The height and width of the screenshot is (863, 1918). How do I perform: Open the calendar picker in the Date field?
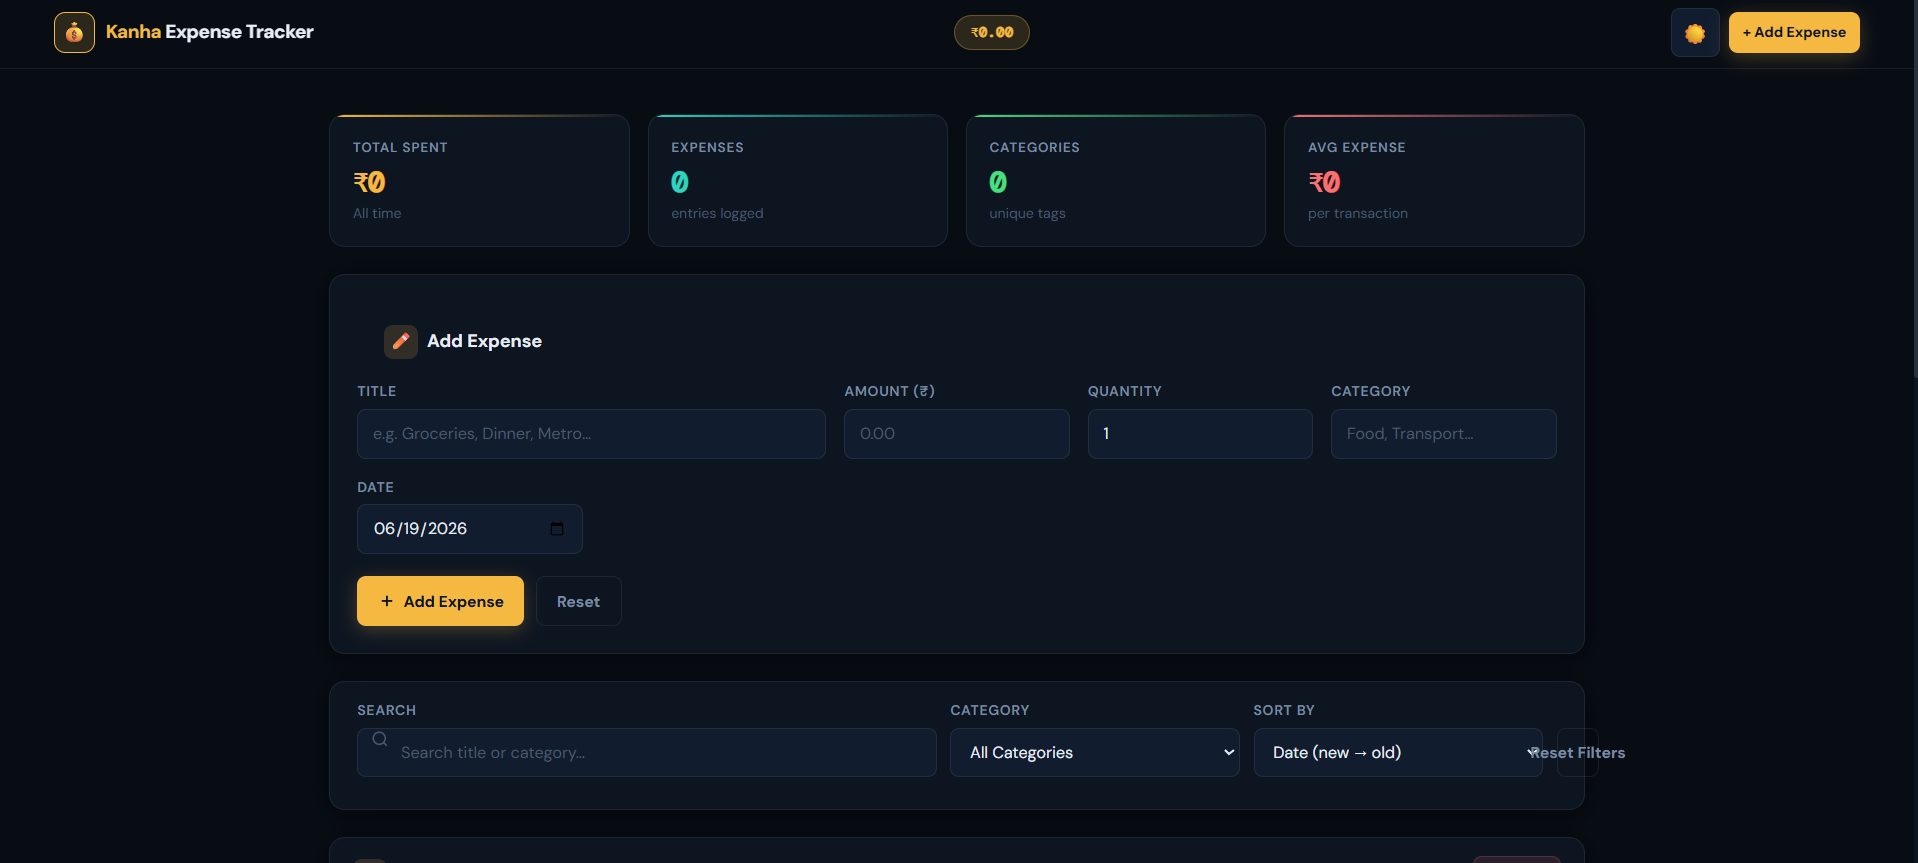point(557,529)
